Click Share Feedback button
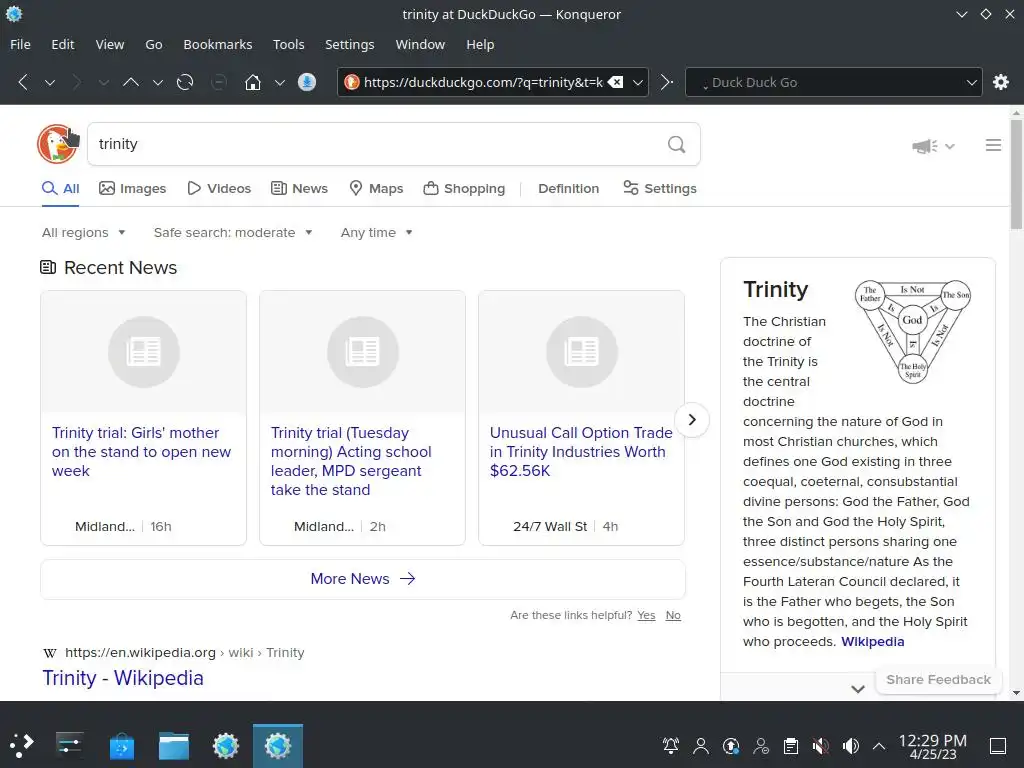 click(x=938, y=680)
